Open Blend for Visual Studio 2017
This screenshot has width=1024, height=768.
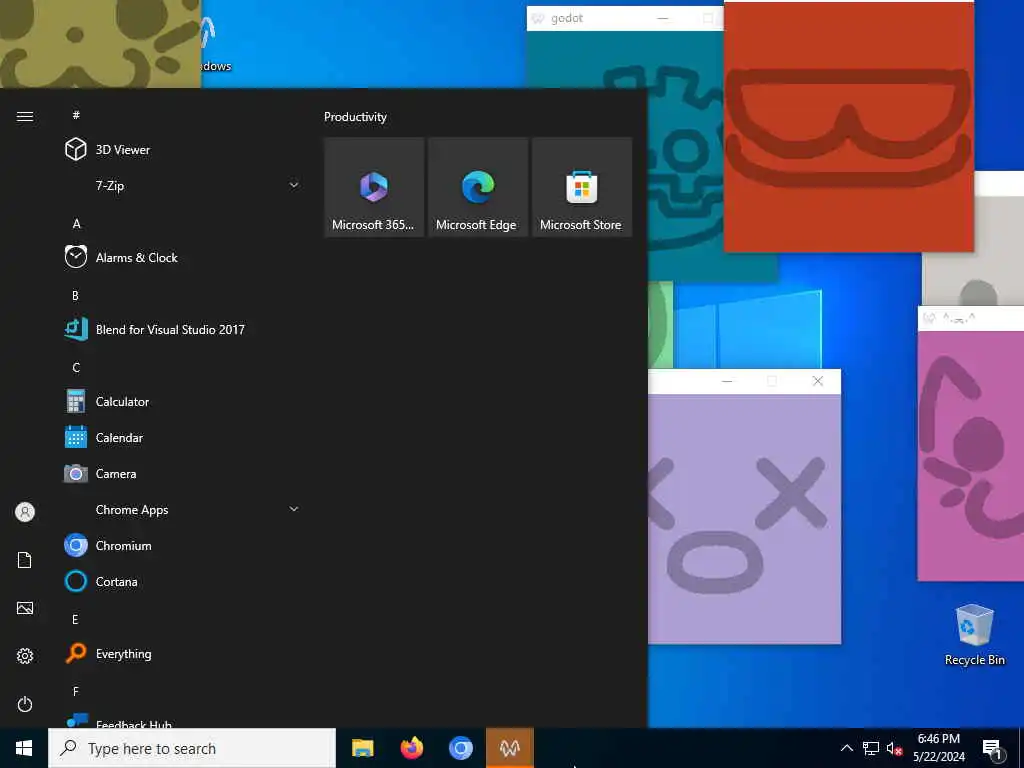183,329
